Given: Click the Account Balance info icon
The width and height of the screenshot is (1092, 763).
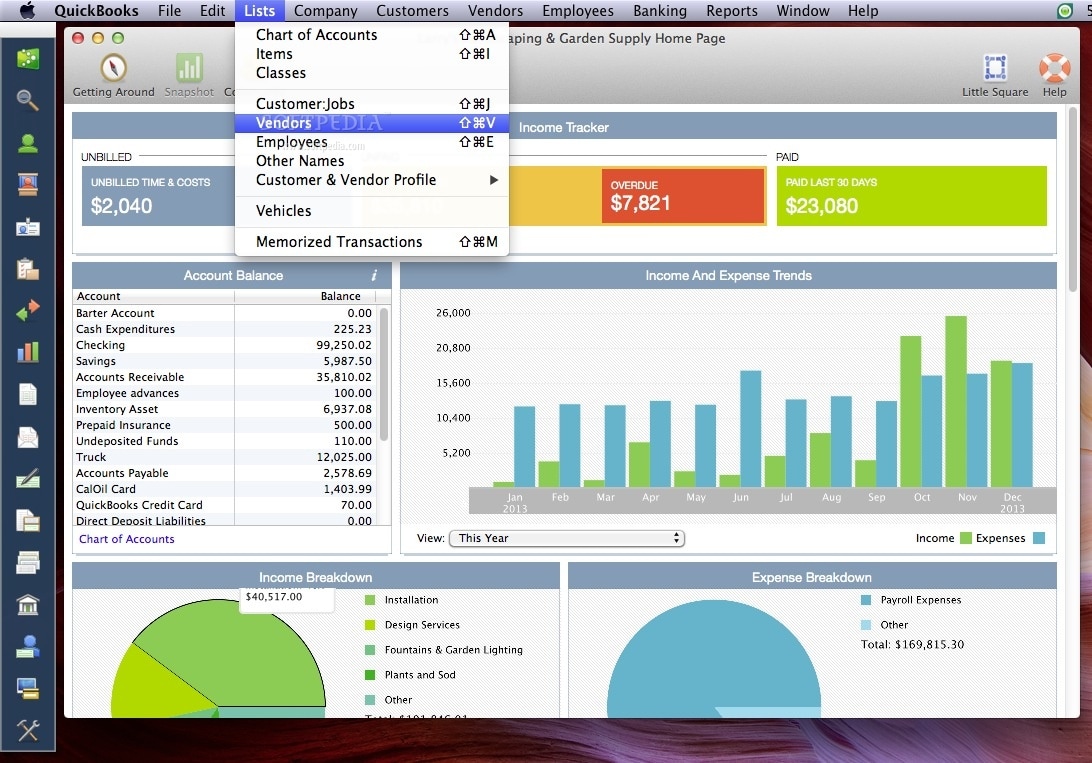Looking at the screenshot, I should point(374,276).
